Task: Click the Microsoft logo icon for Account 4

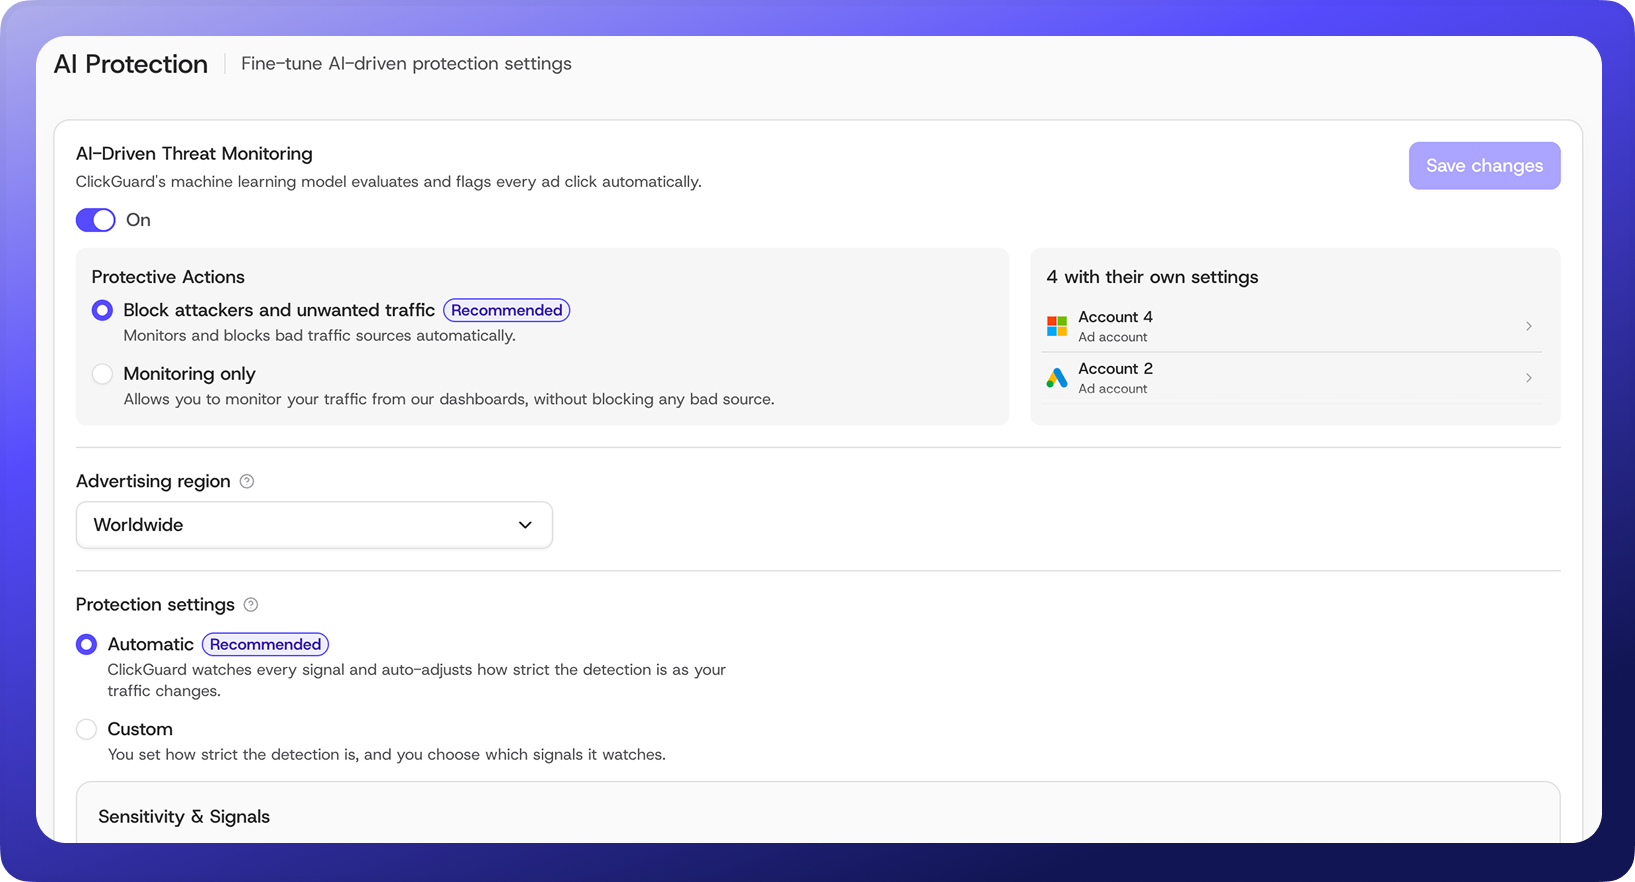Action: tap(1057, 326)
